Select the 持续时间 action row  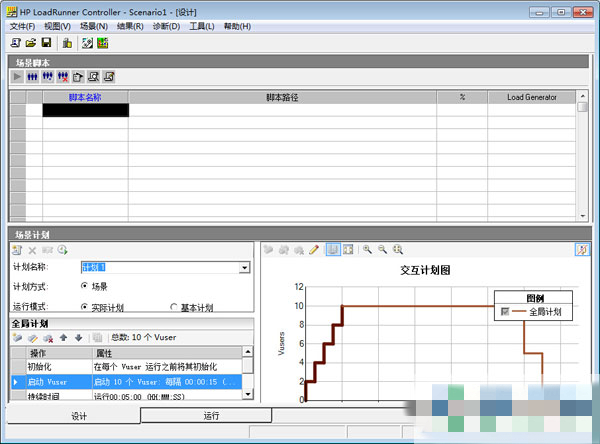(127, 396)
